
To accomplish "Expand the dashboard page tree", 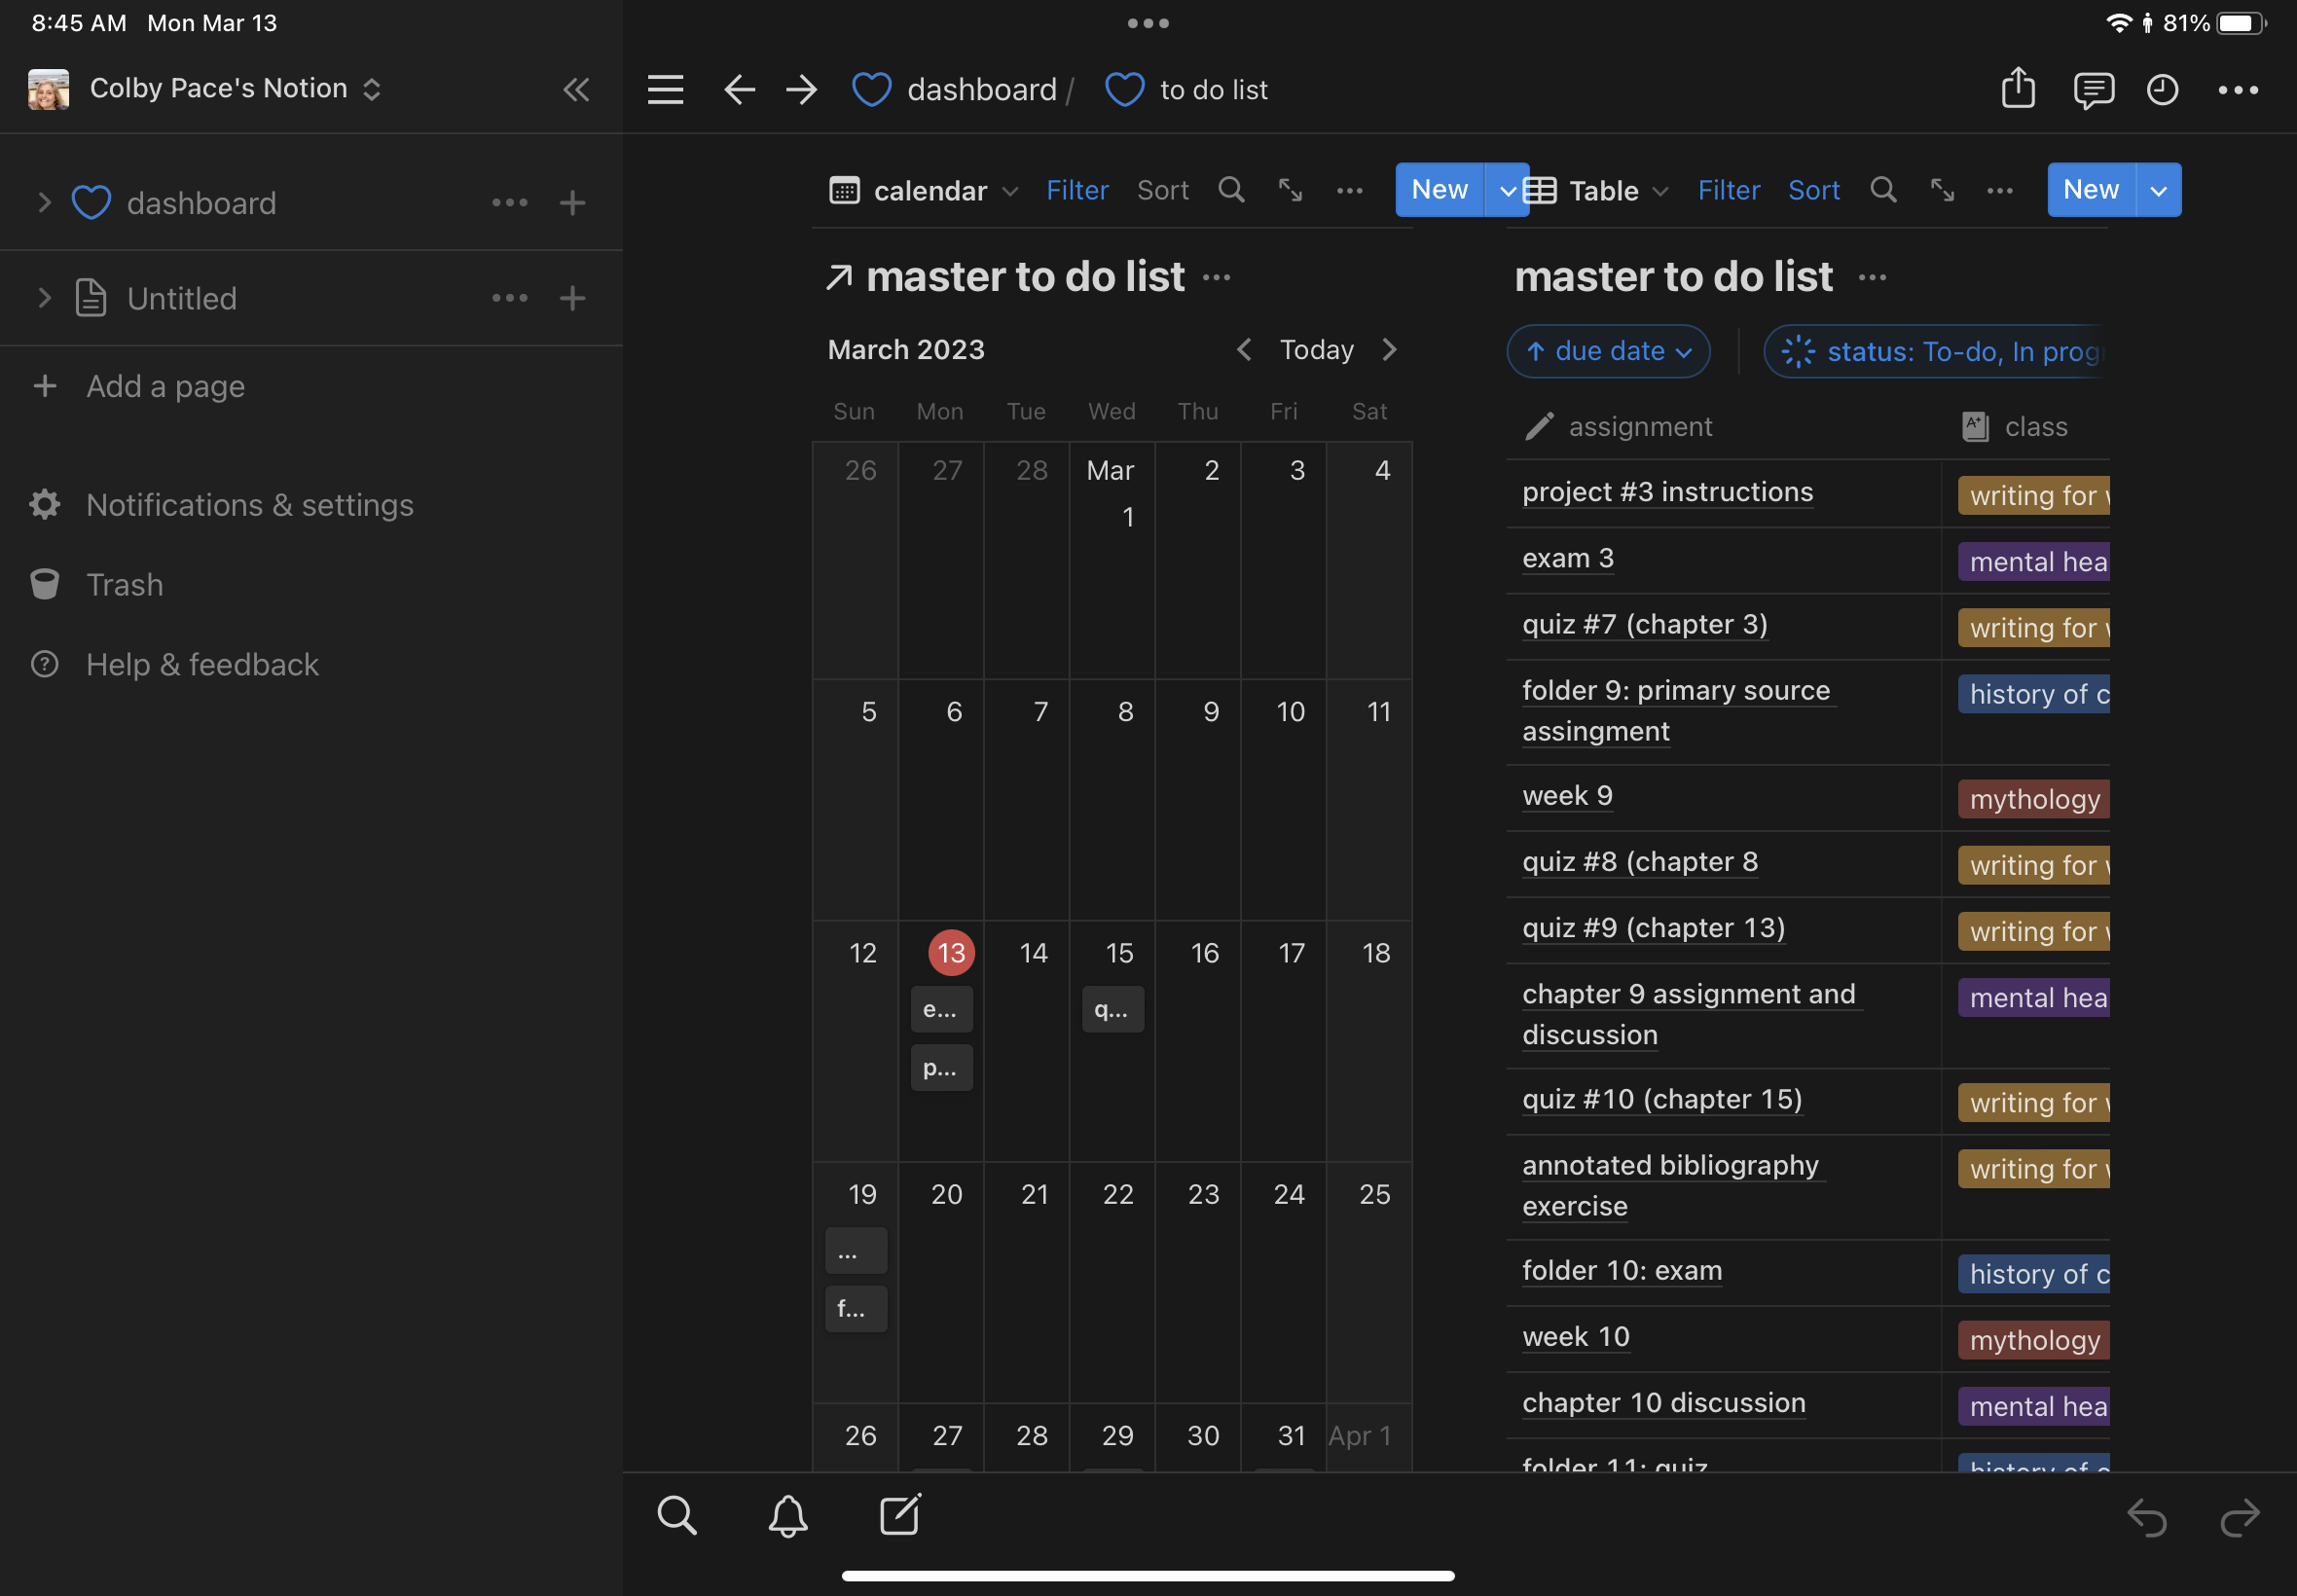I will tap(43, 203).
